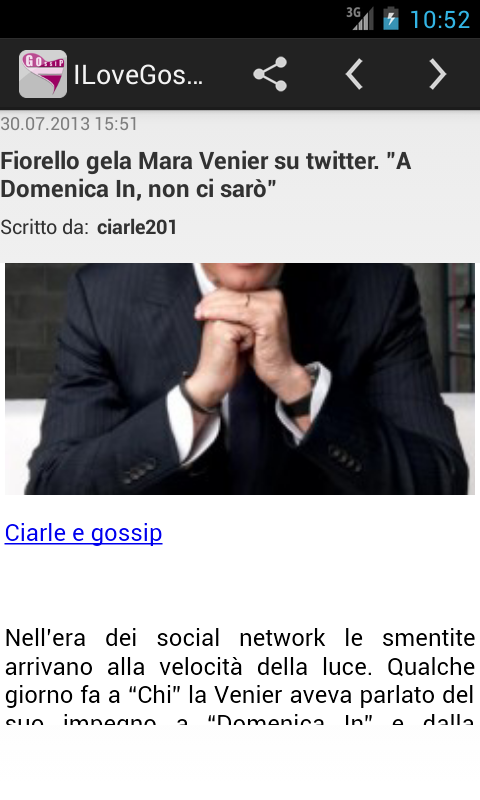Select the article headline about Fiorello

click(x=206, y=175)
